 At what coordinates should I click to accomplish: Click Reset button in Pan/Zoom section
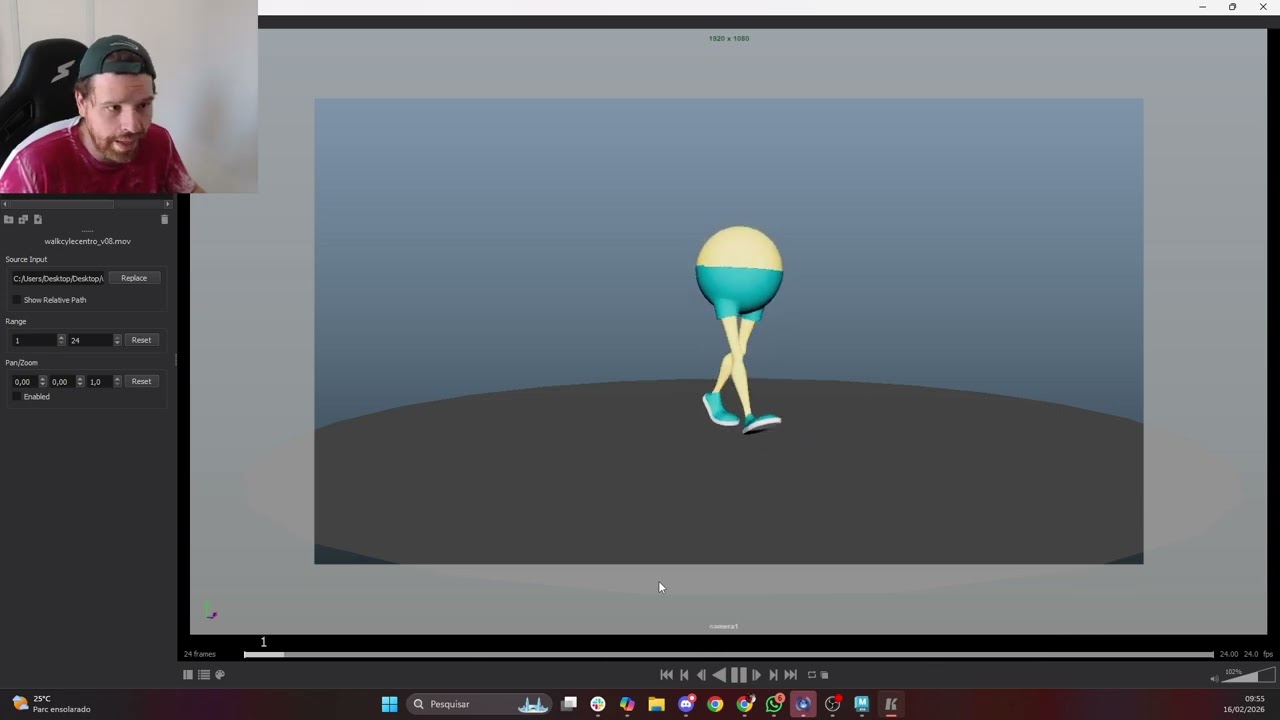click(x=141, y=381)
